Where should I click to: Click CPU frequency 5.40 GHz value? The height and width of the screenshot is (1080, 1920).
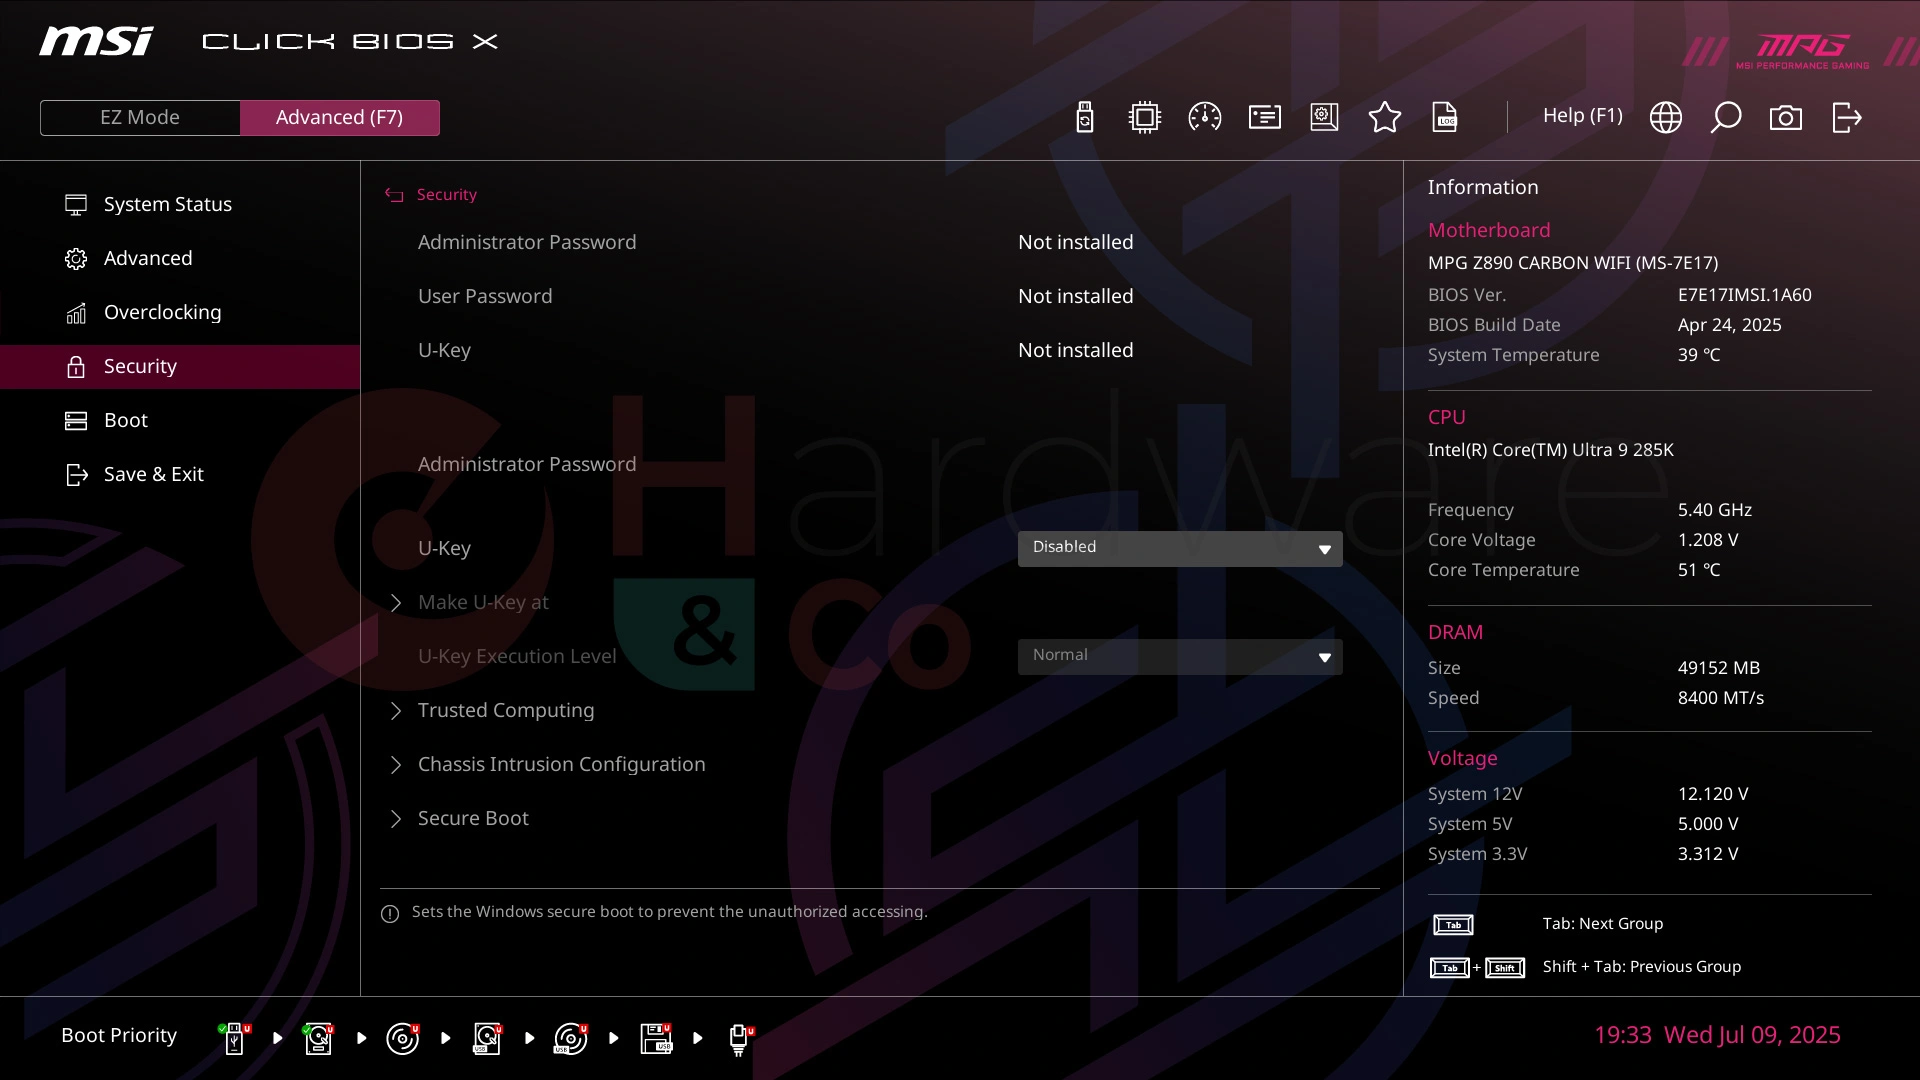[x=1714, y=510]
